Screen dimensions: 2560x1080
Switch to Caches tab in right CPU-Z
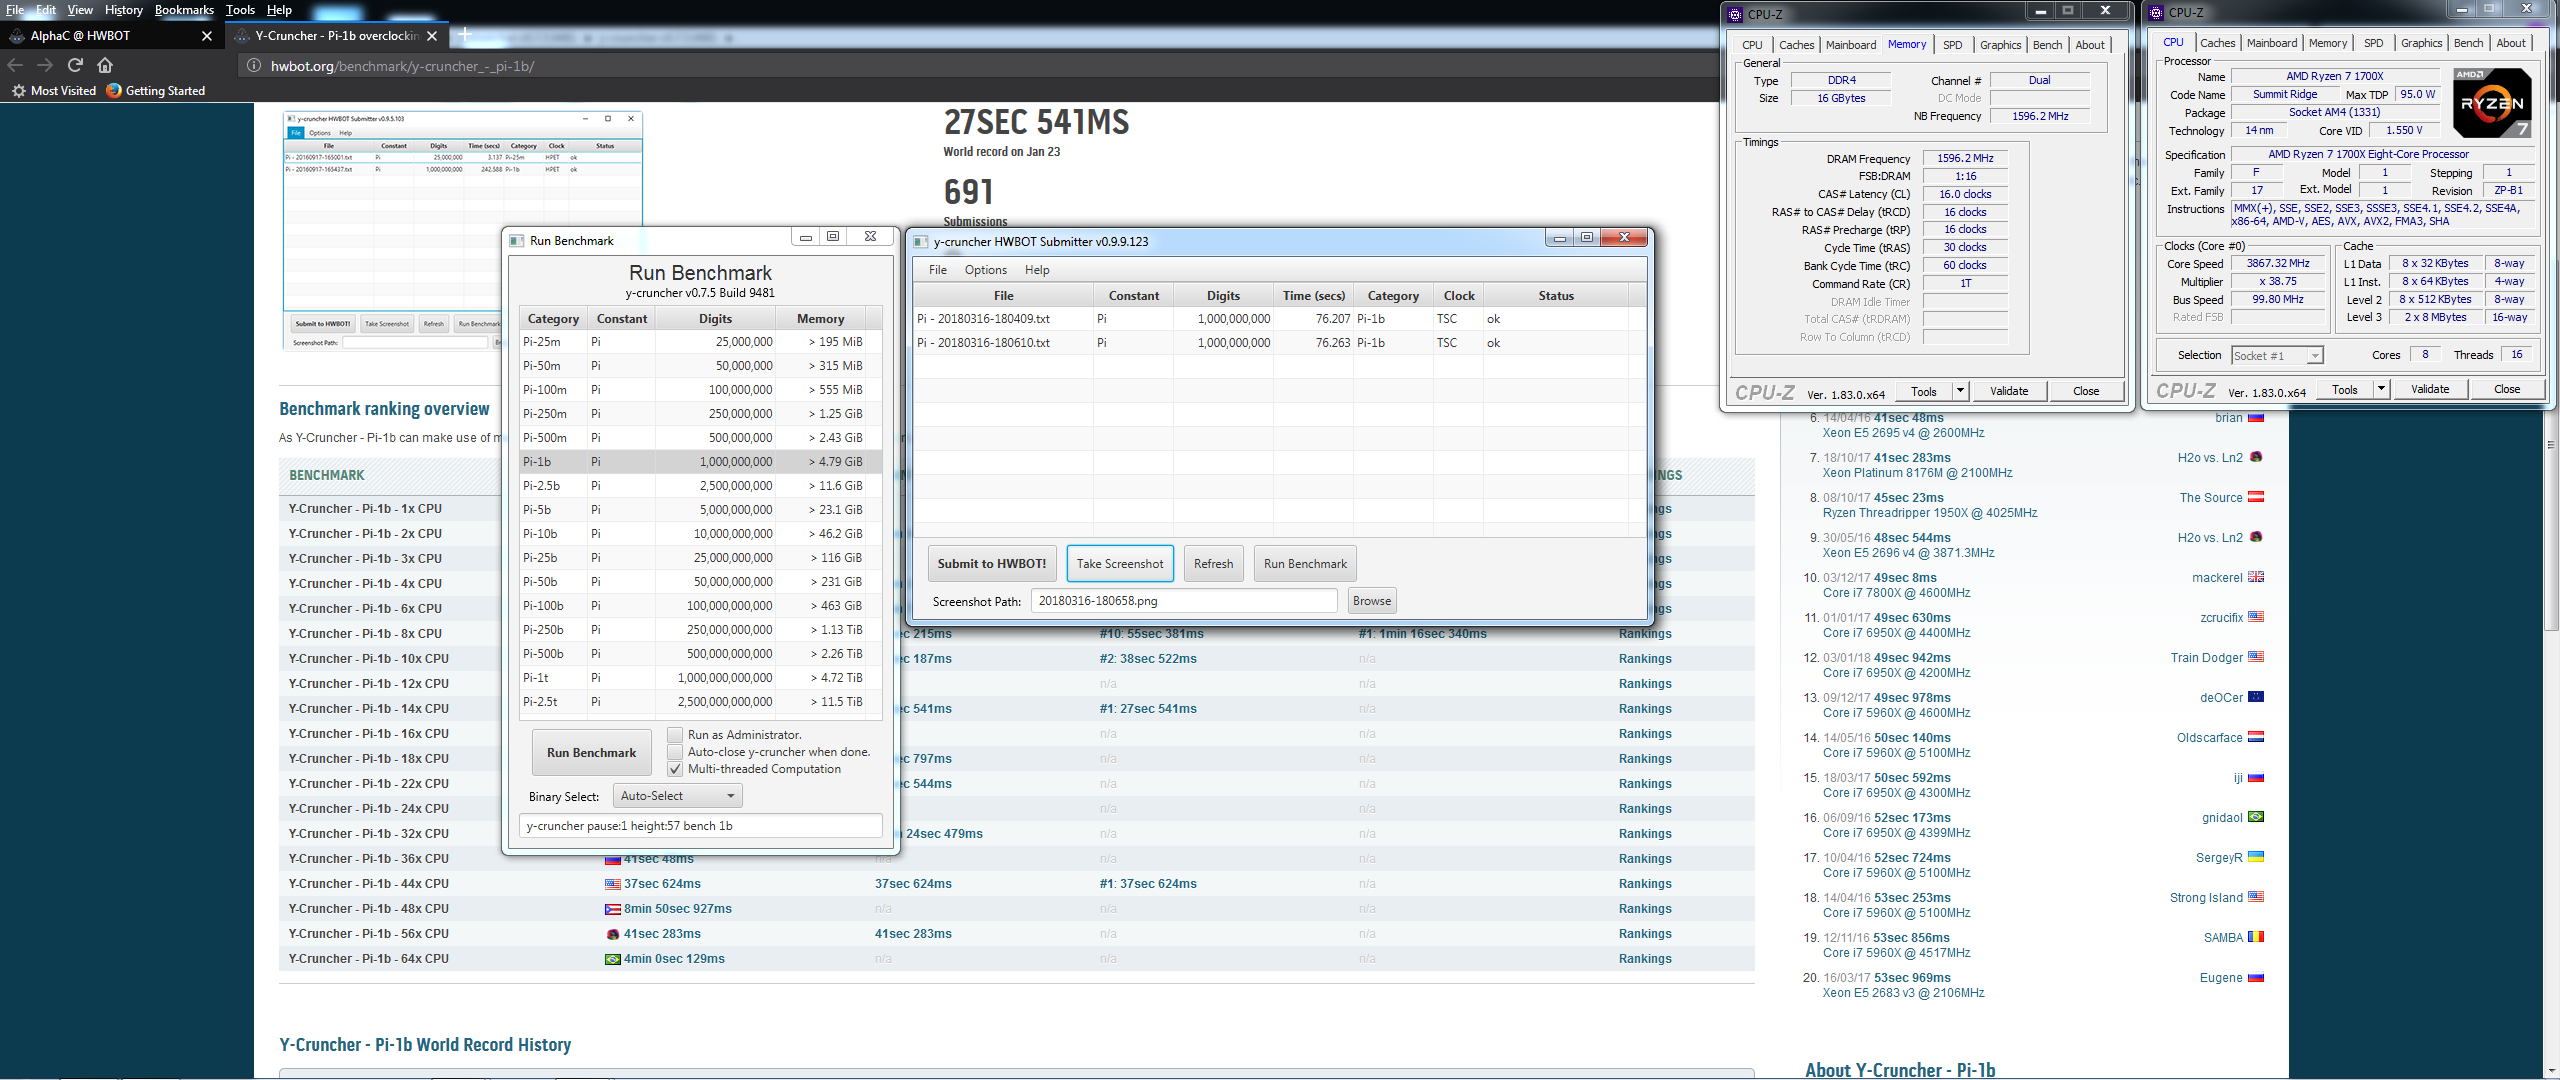[2217, 43]
